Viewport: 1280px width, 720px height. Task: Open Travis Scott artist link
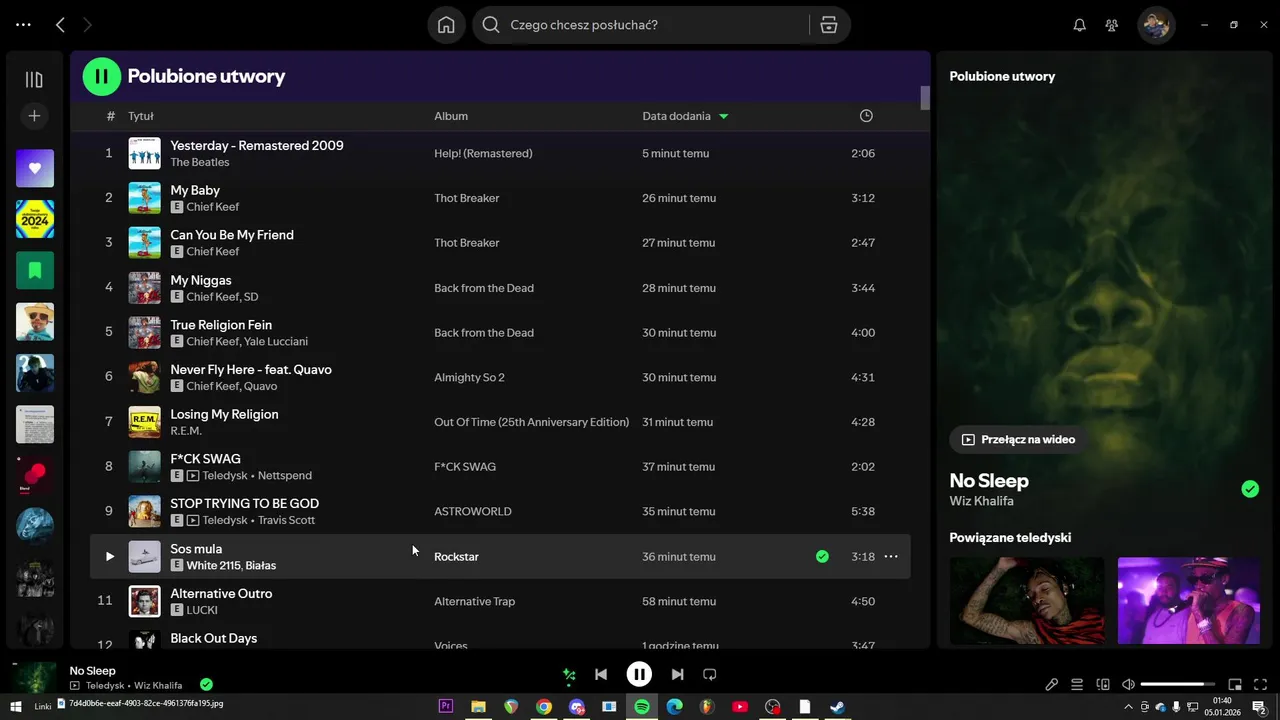point(286,520)
